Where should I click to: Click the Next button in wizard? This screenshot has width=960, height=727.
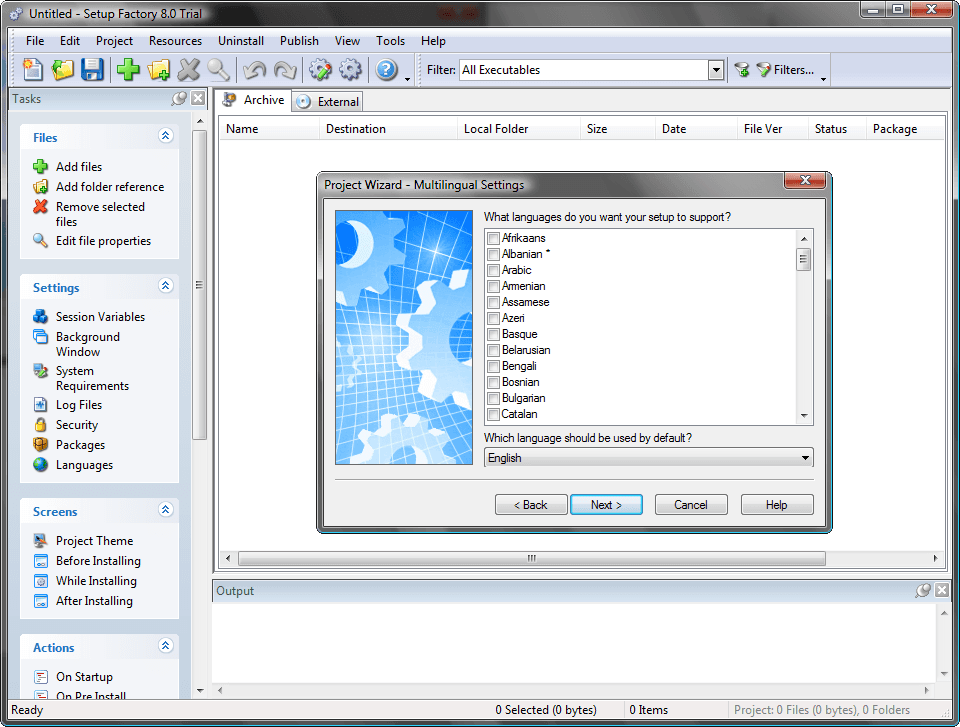(606, 505)
